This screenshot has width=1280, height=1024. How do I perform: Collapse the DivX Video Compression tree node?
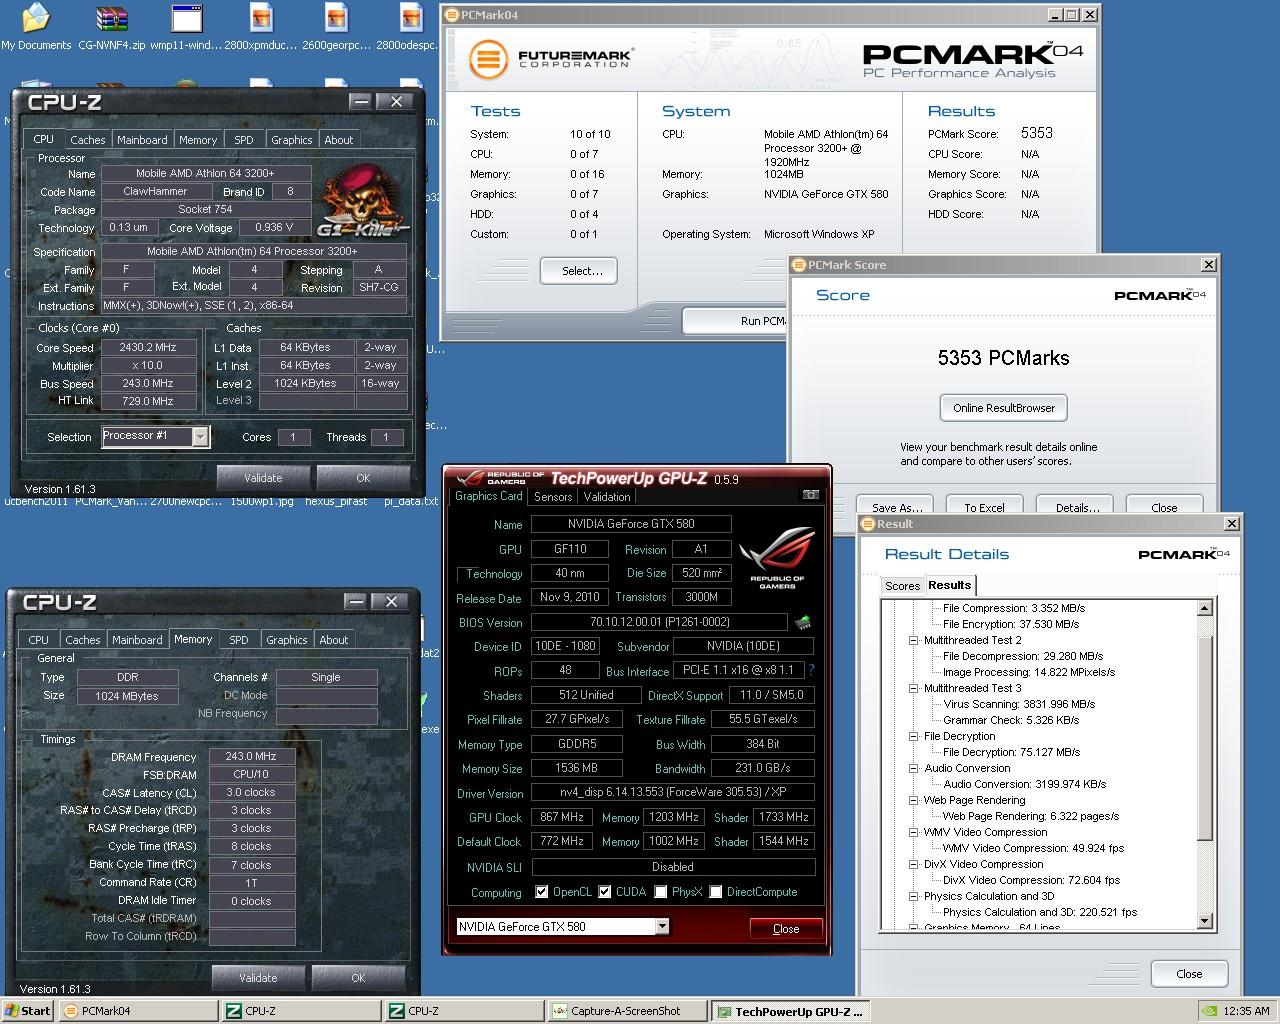[x=913, y=864]
